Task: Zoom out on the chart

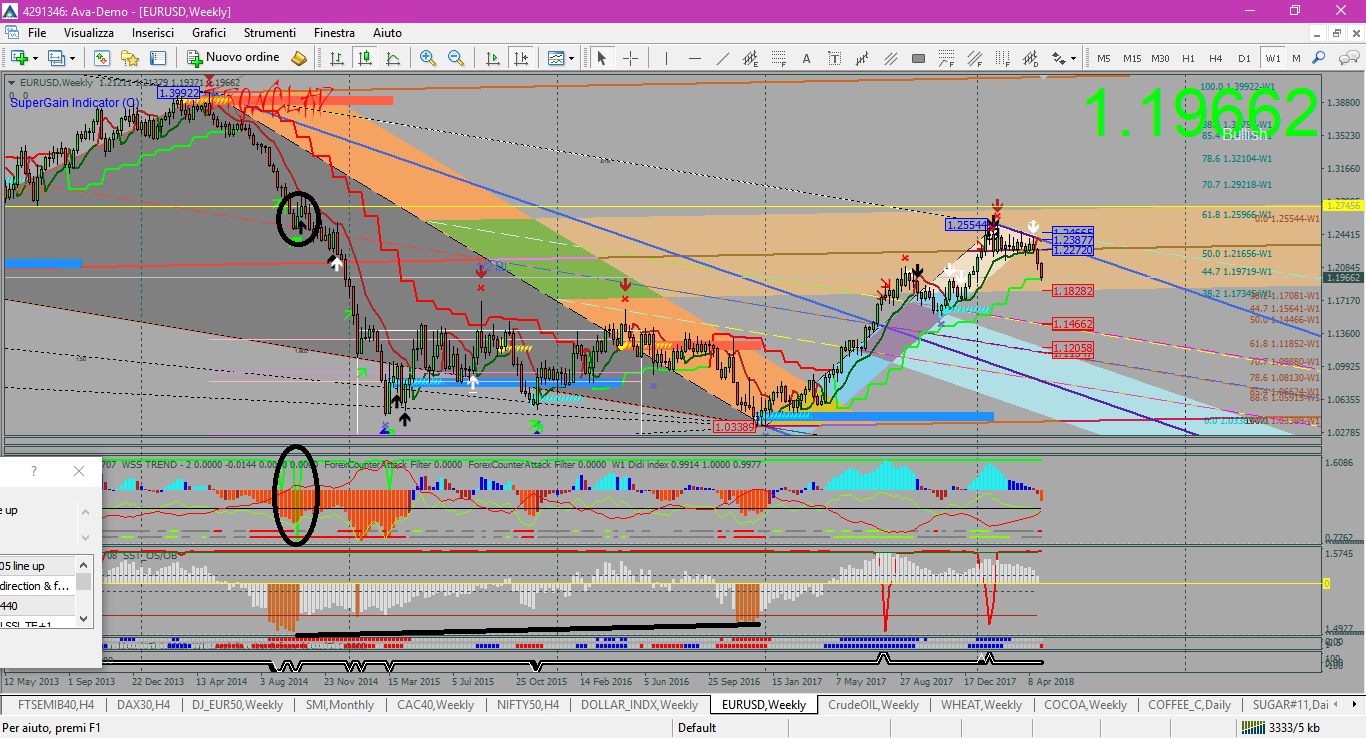Action: pyautogui.click(x=456, y=58)
